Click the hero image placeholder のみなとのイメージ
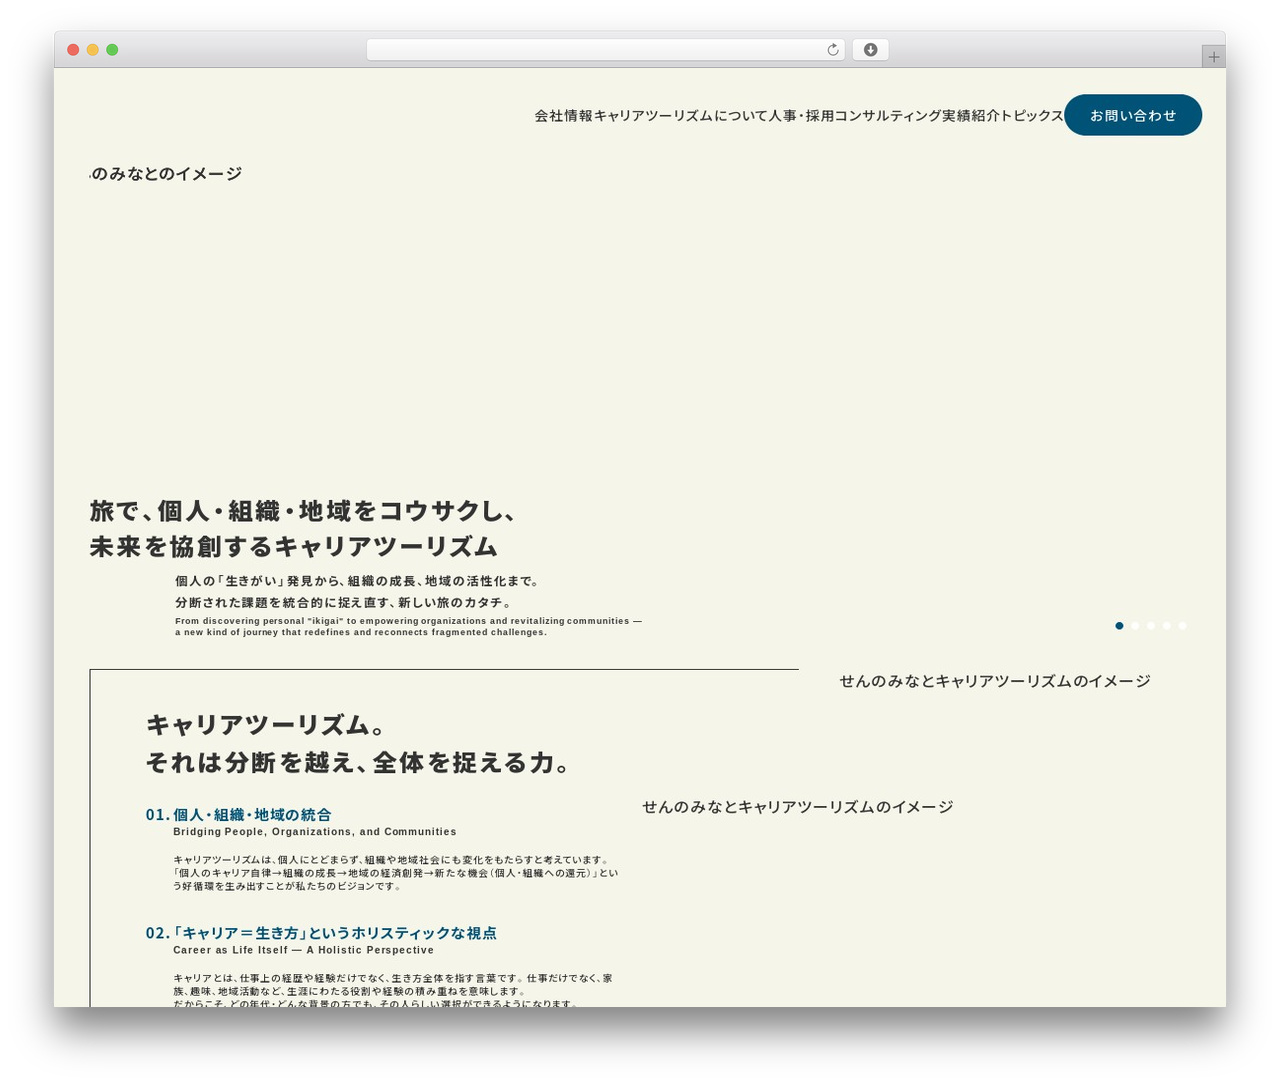The height and width of the screenshot is (1084, 1280). [166, 174]
